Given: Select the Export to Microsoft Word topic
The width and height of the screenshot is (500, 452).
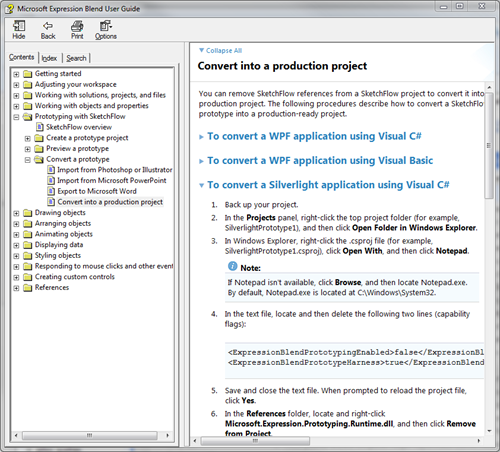Looking at the screenshot, I should (97, 191).
